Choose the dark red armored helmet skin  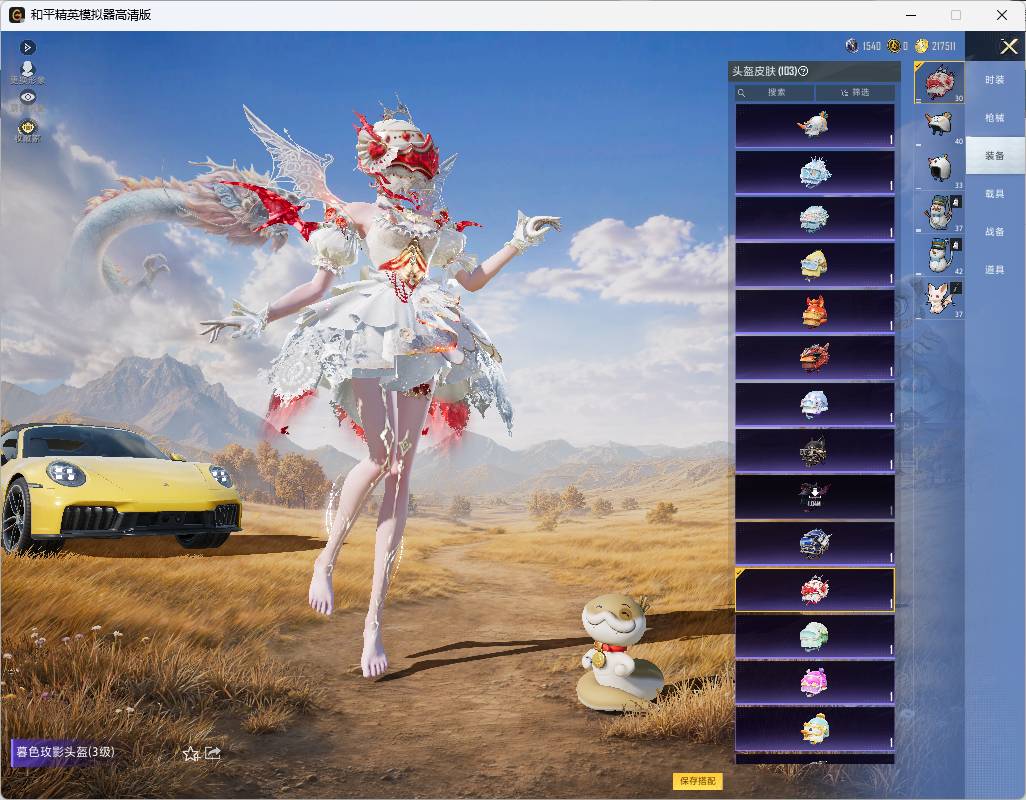pos(815,357)
